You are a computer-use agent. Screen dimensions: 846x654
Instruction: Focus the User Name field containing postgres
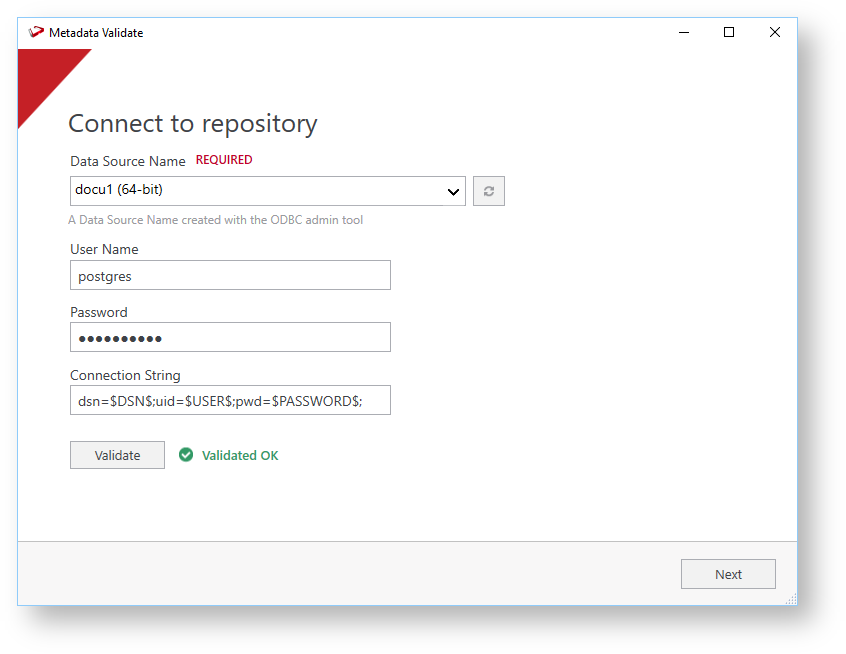click(x=230, y=275)
